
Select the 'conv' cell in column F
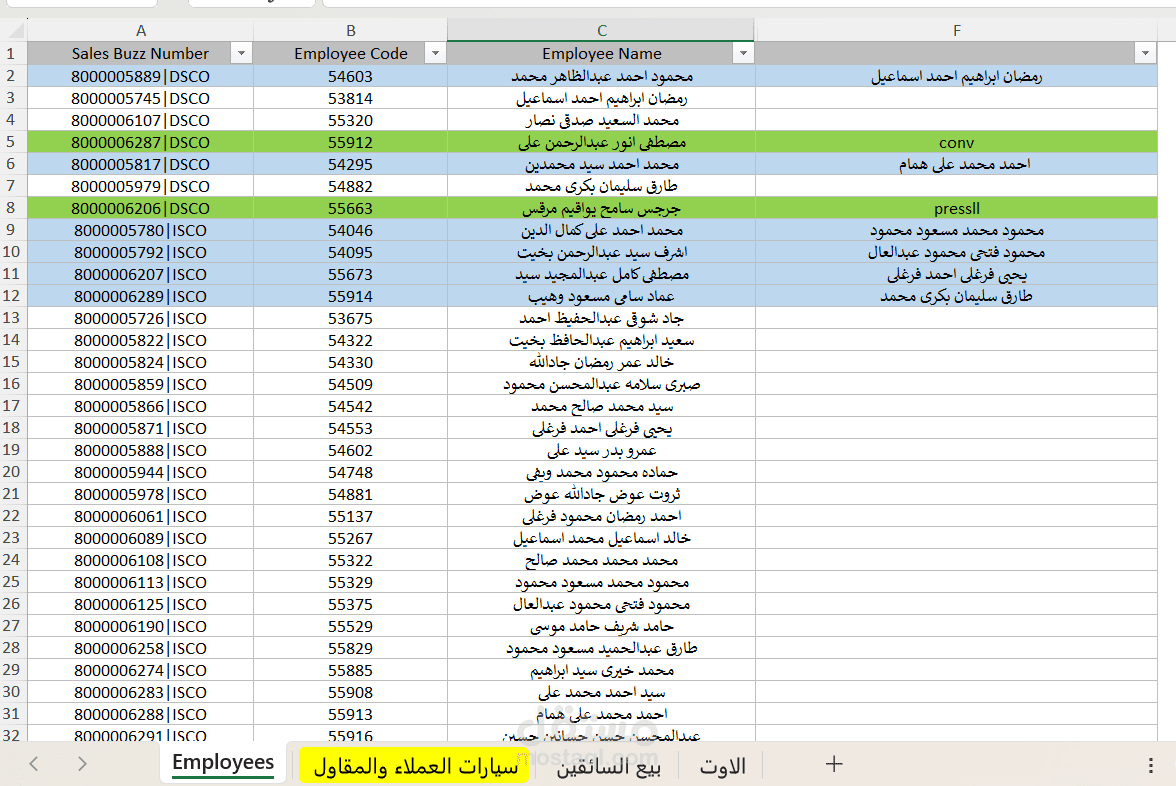coord(956,142)
